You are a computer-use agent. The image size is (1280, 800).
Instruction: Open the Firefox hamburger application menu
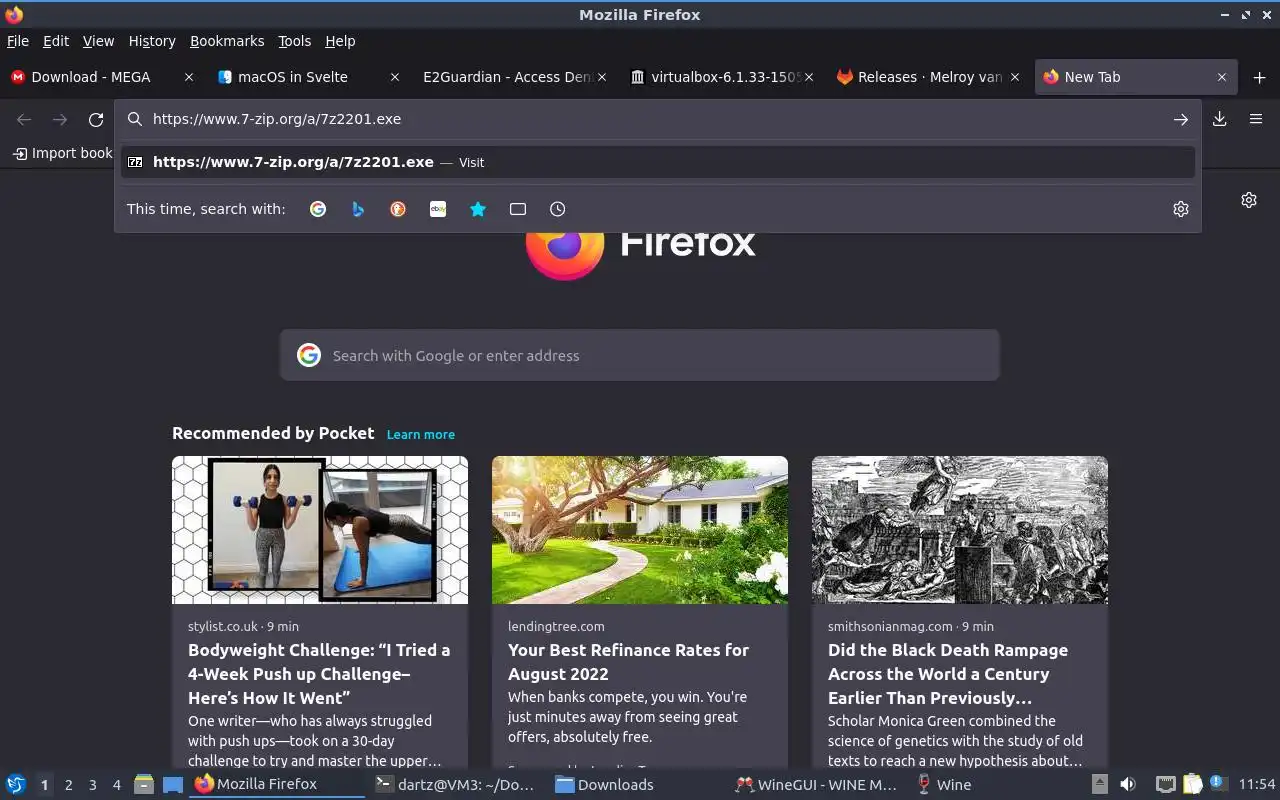tap(1256, 119)
